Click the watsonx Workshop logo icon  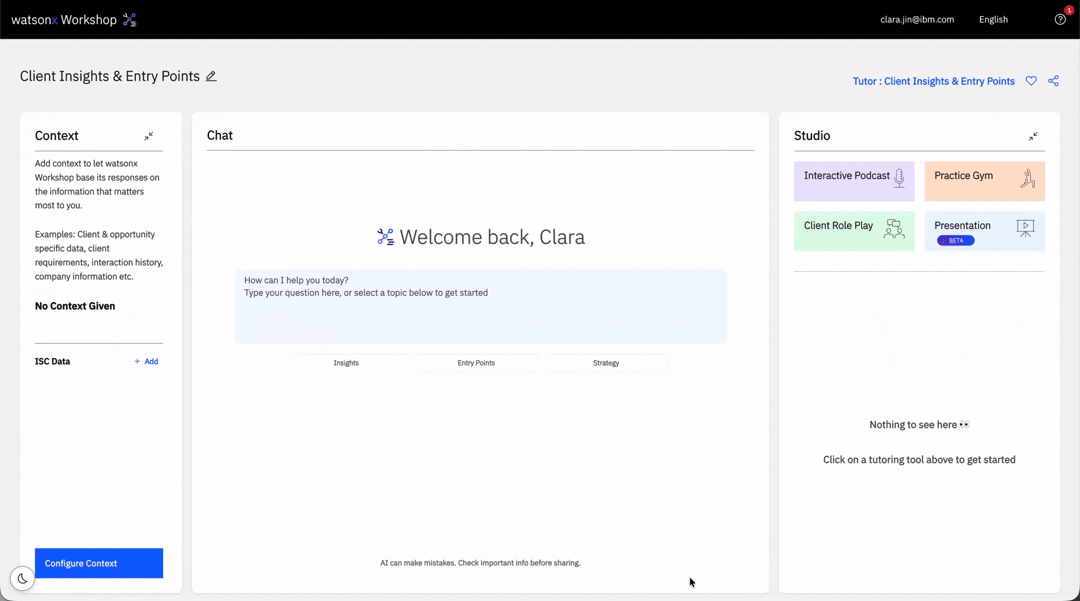[x=129, y=20]
